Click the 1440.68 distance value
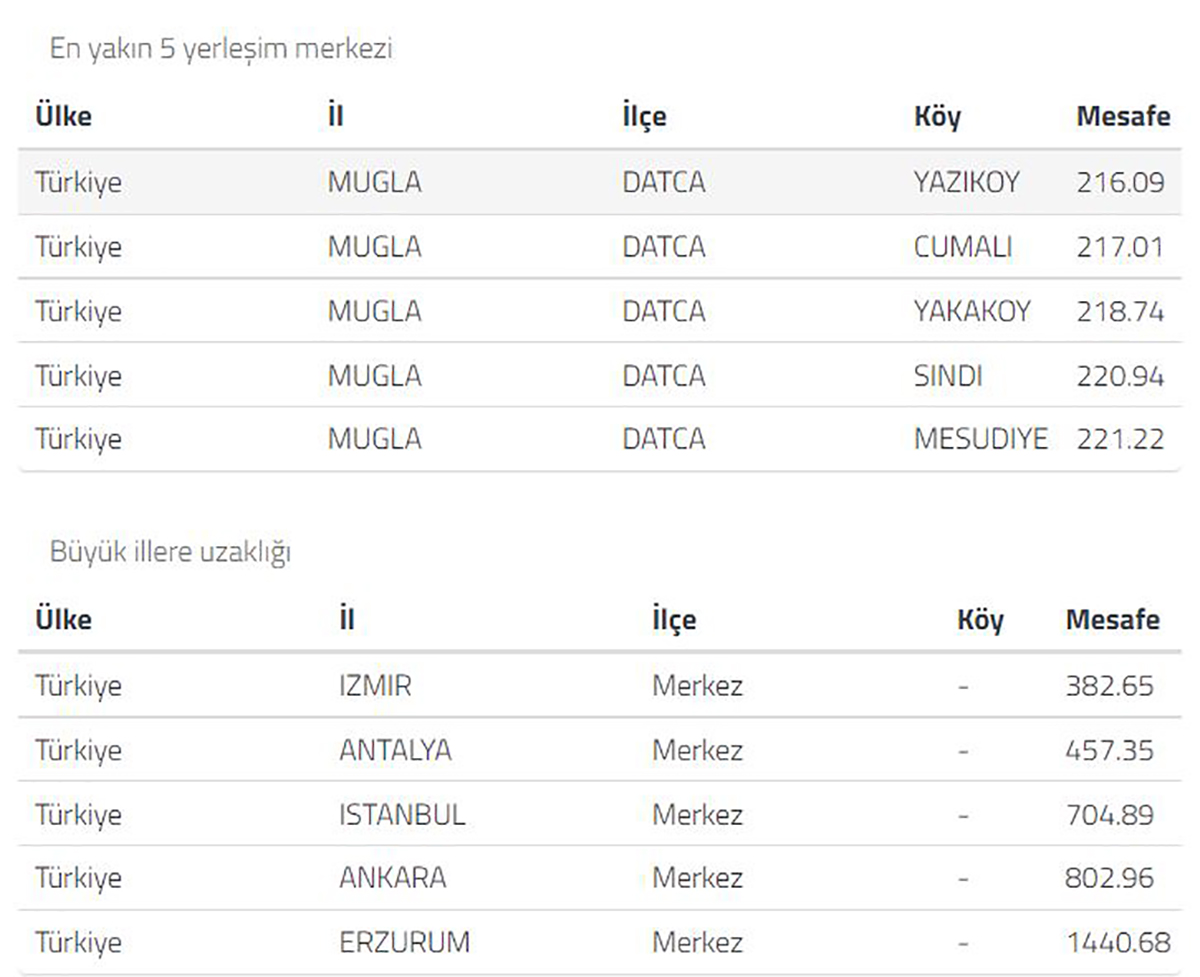1200x977 pixels. [x=1117, y=942]
